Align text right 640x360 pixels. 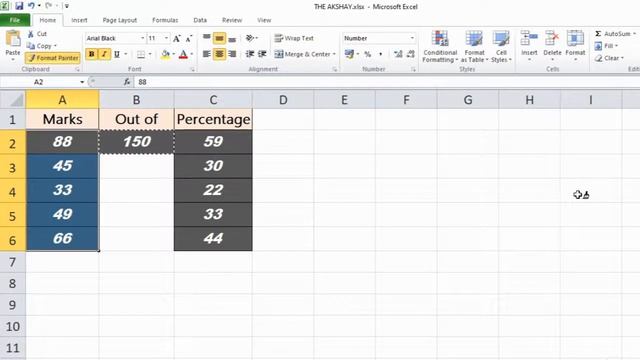[232, 54]
